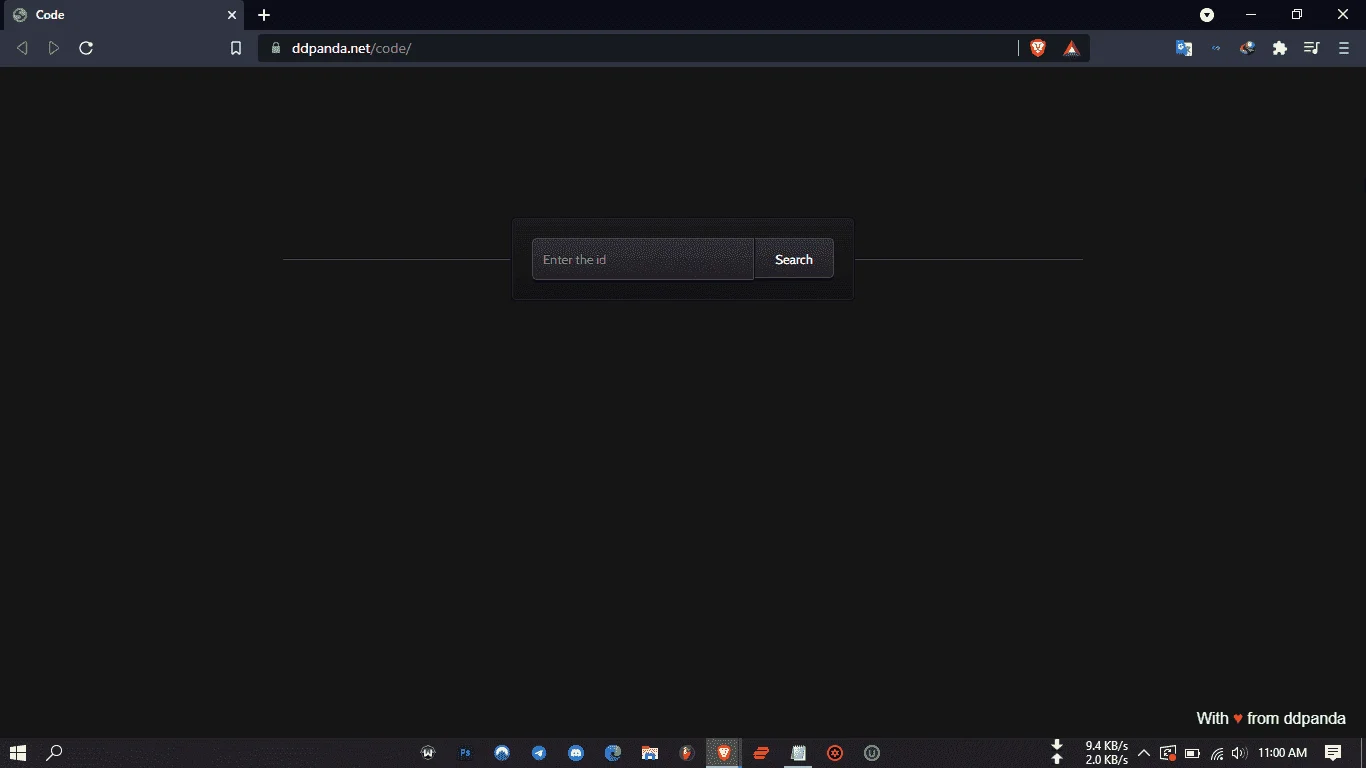Open the Extensions puzzle menu

point(1279,48)
